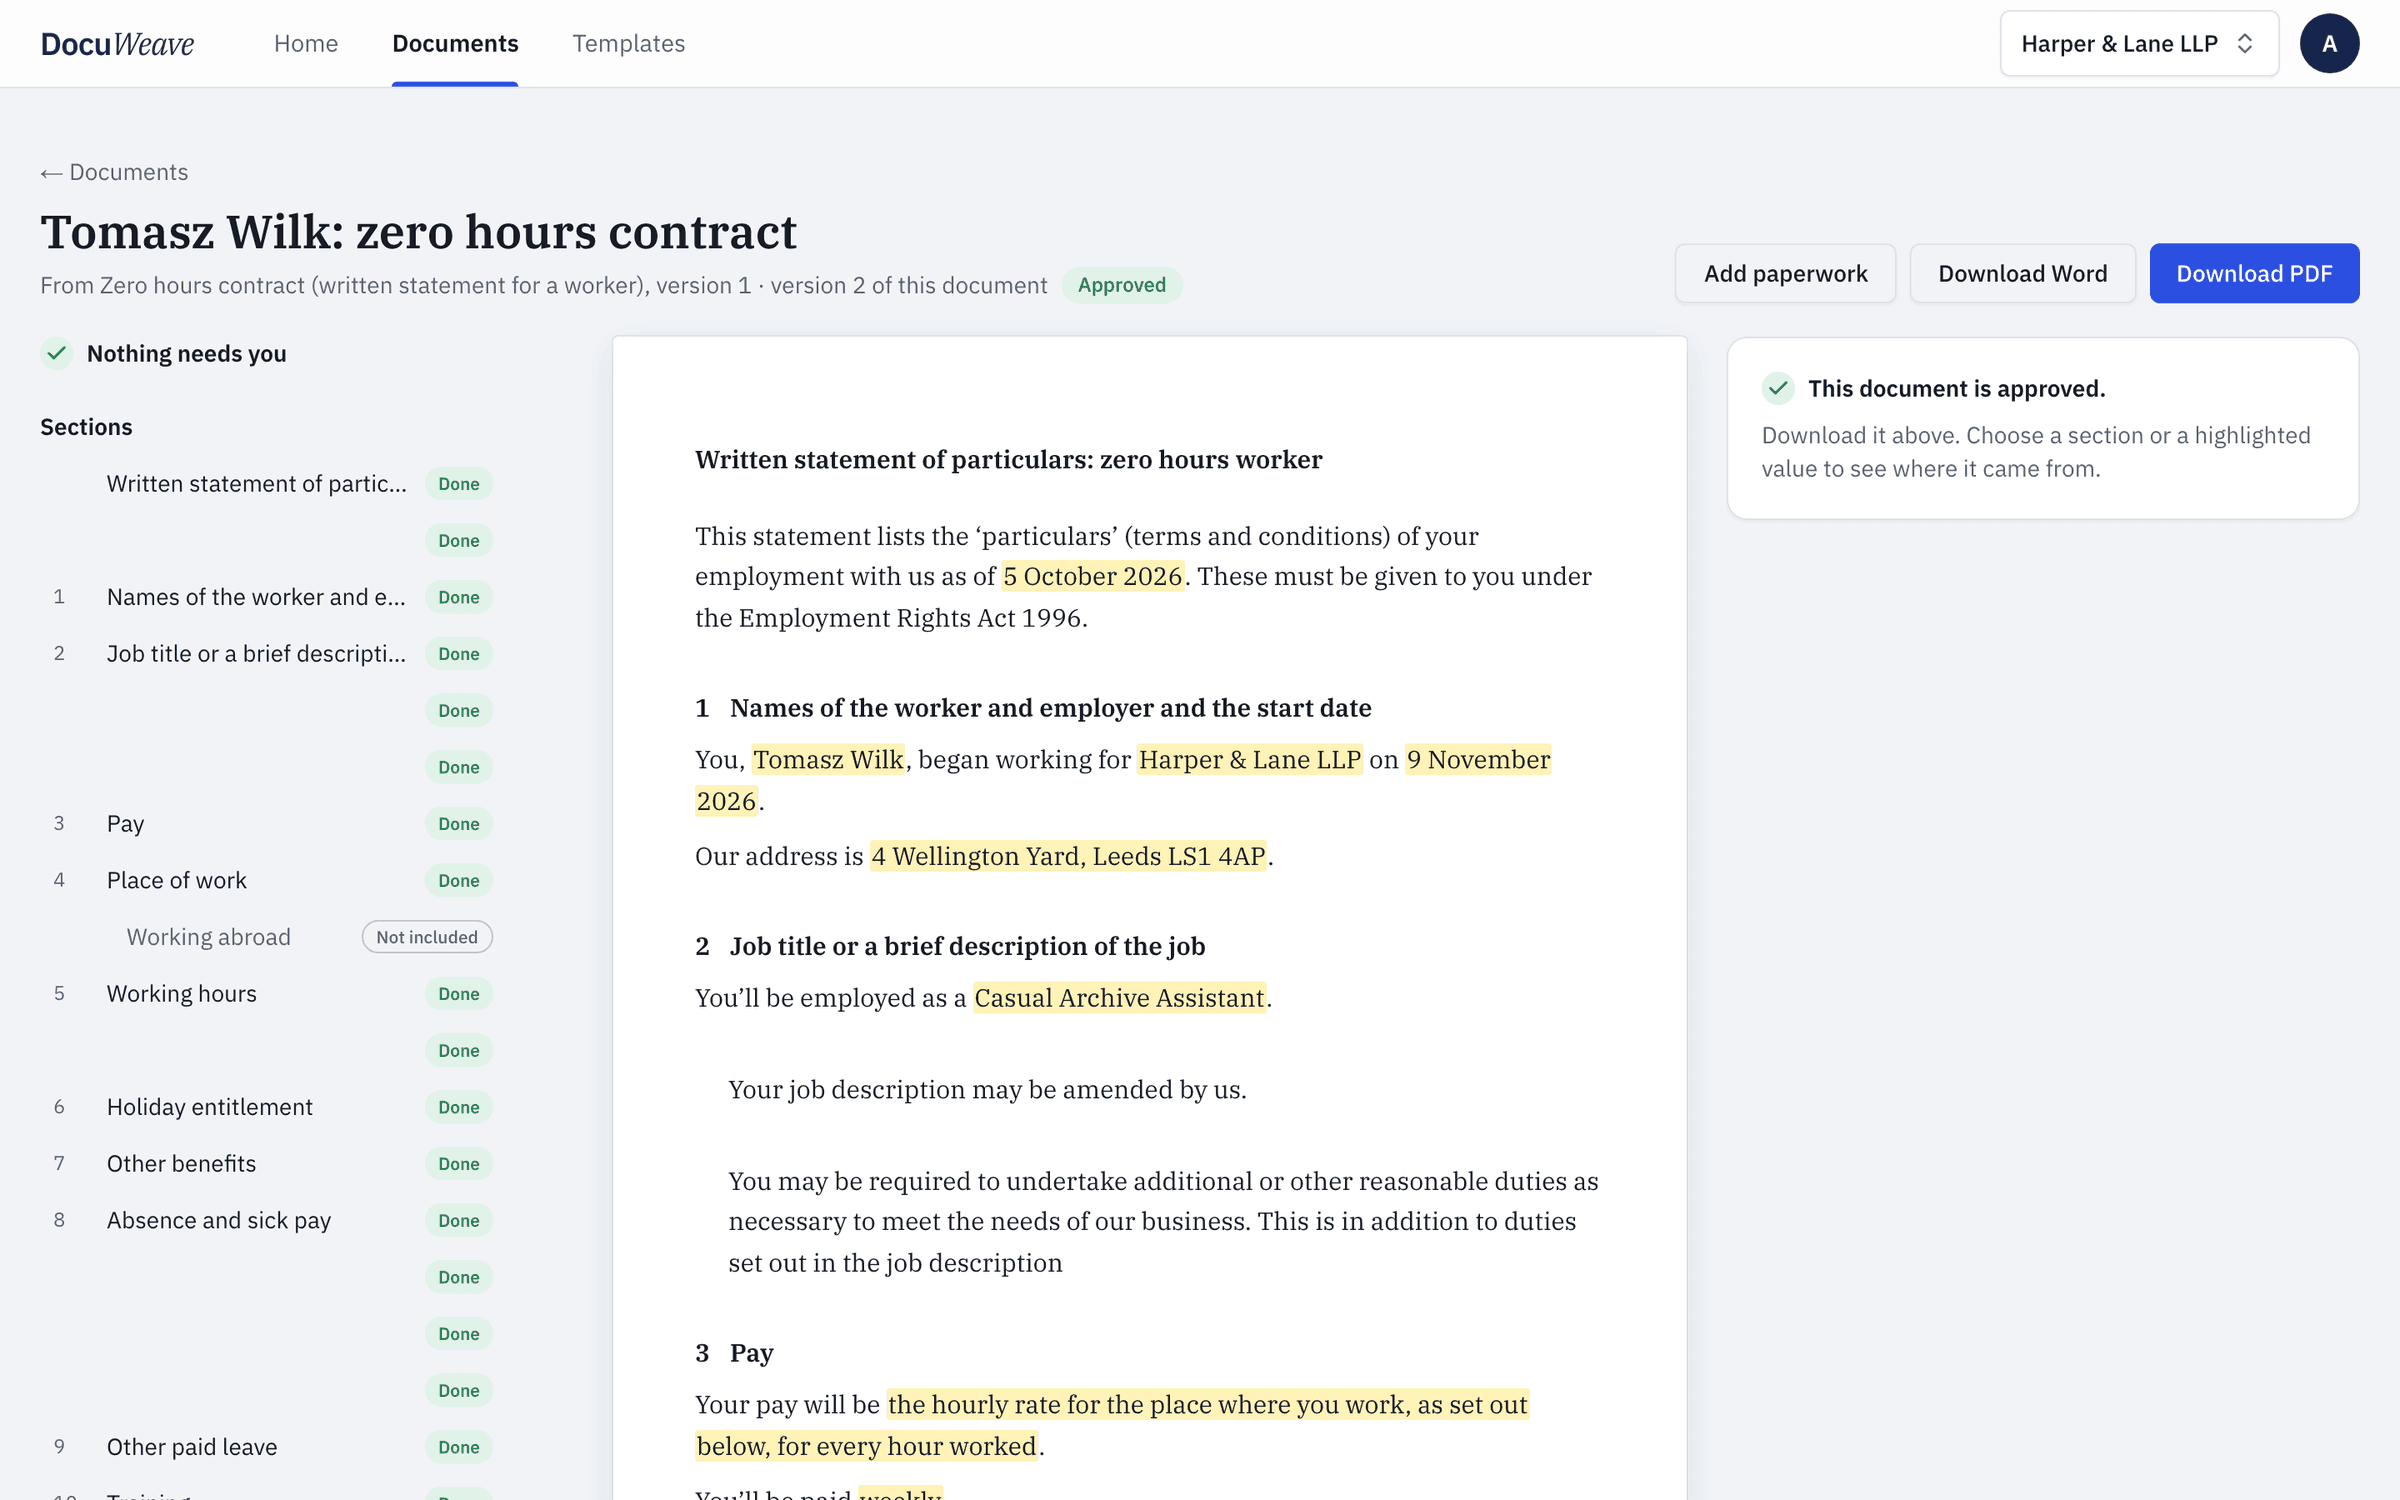Click the DocuWeave logo
This screenshot has width=2400, height=1500.
pos(117,43)
